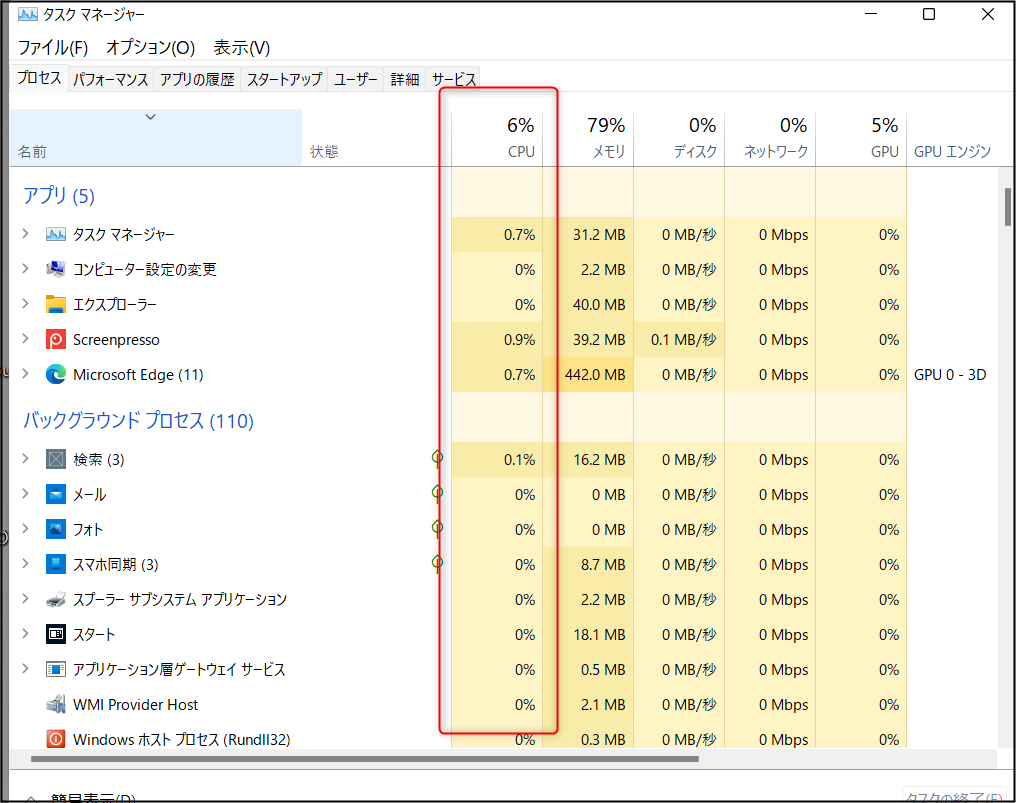Expand the スプーラー サブシステム アプリケーション row
This screenshot has width=1016, height=803.
coord(25,598)
